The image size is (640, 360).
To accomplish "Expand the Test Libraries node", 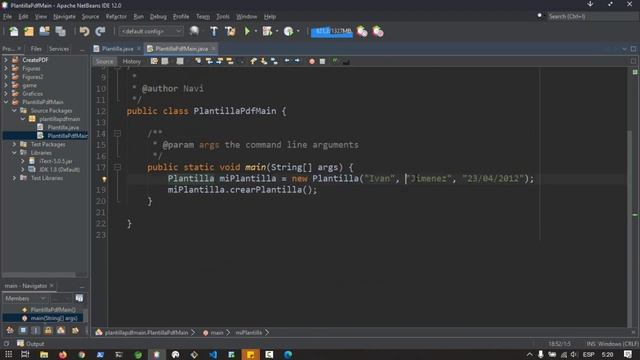I will pyautogui.click(x=14, y=178).
